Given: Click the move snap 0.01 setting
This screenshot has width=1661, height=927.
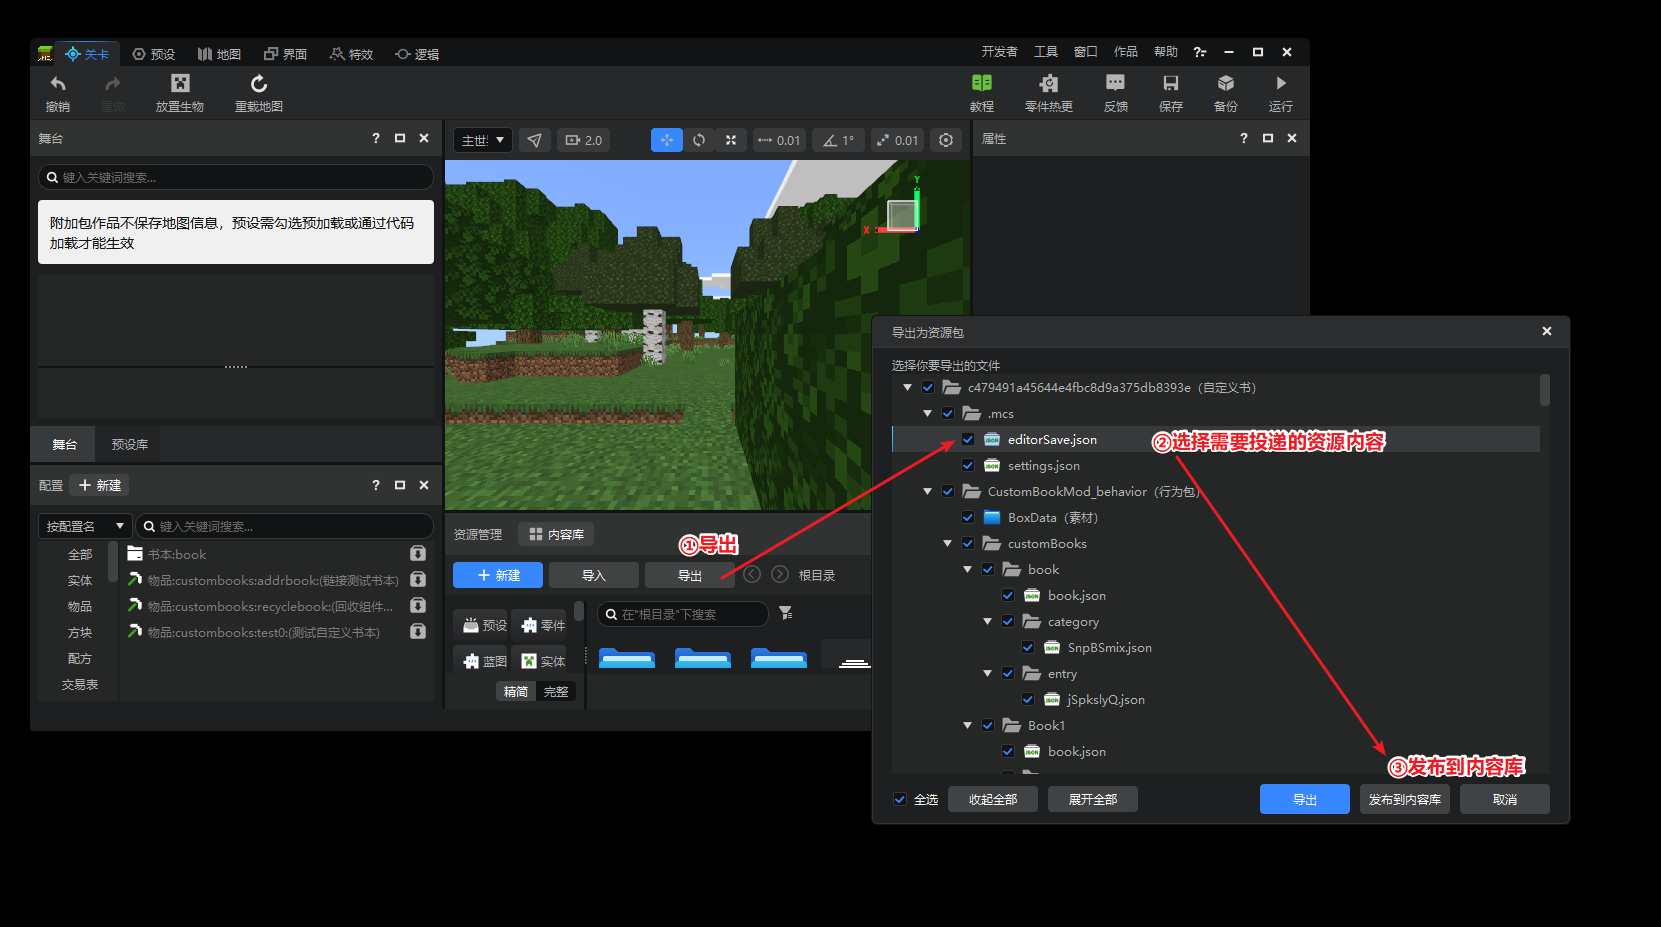Looking at the screenshot, I should (x=779, y=140).
